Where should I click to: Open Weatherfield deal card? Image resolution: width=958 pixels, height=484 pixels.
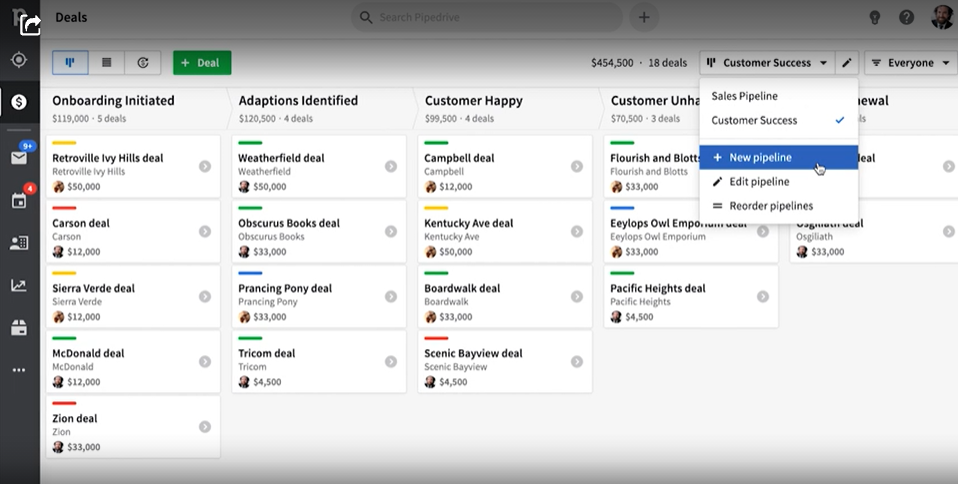coord(319,166)
